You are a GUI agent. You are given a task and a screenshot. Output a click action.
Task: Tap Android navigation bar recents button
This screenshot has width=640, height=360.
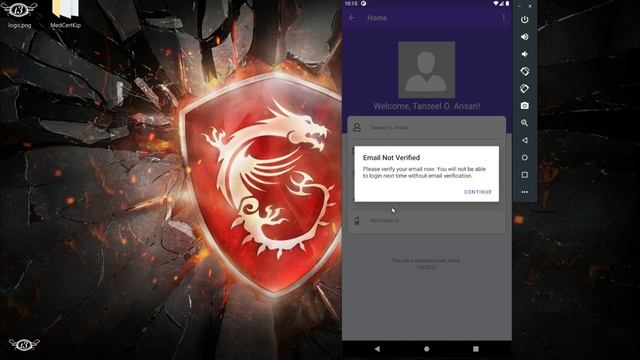coord(476,349)
